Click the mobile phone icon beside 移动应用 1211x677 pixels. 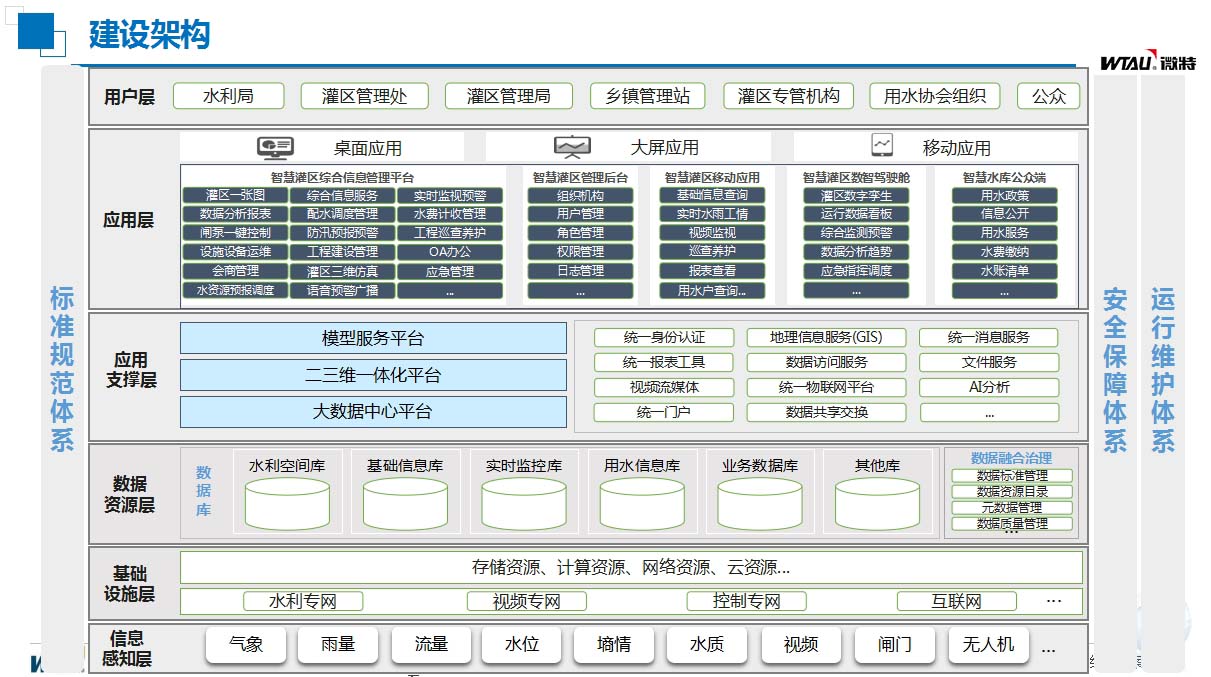(882, 144)
